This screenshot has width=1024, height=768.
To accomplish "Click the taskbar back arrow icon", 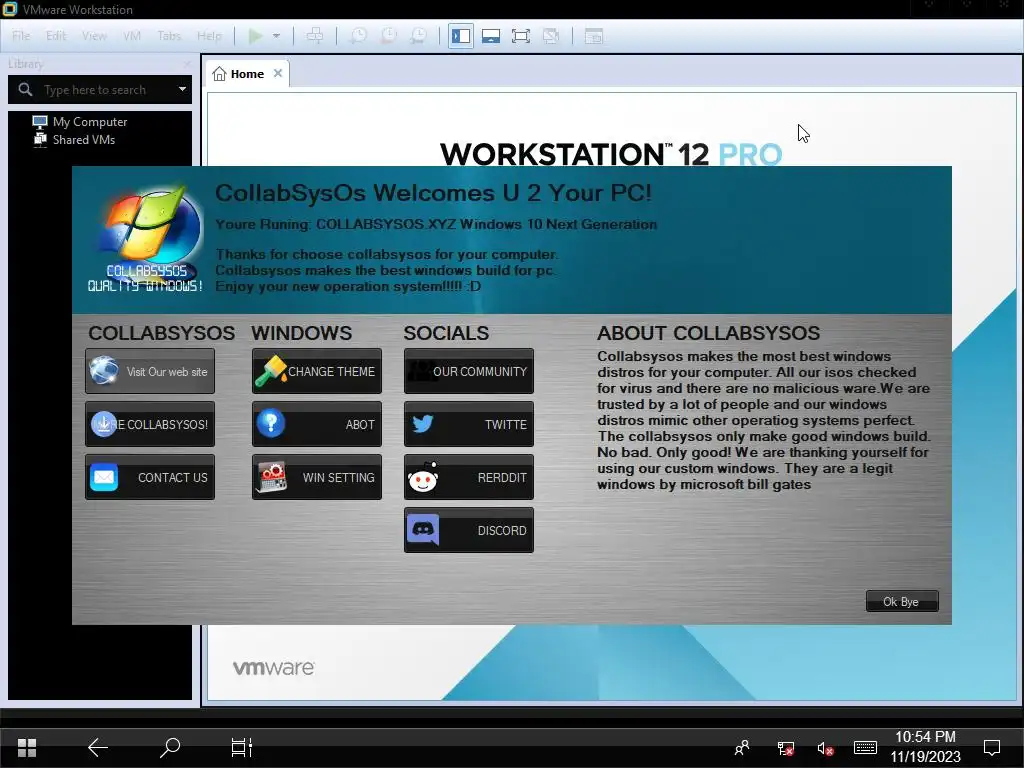I will [98, 747].
